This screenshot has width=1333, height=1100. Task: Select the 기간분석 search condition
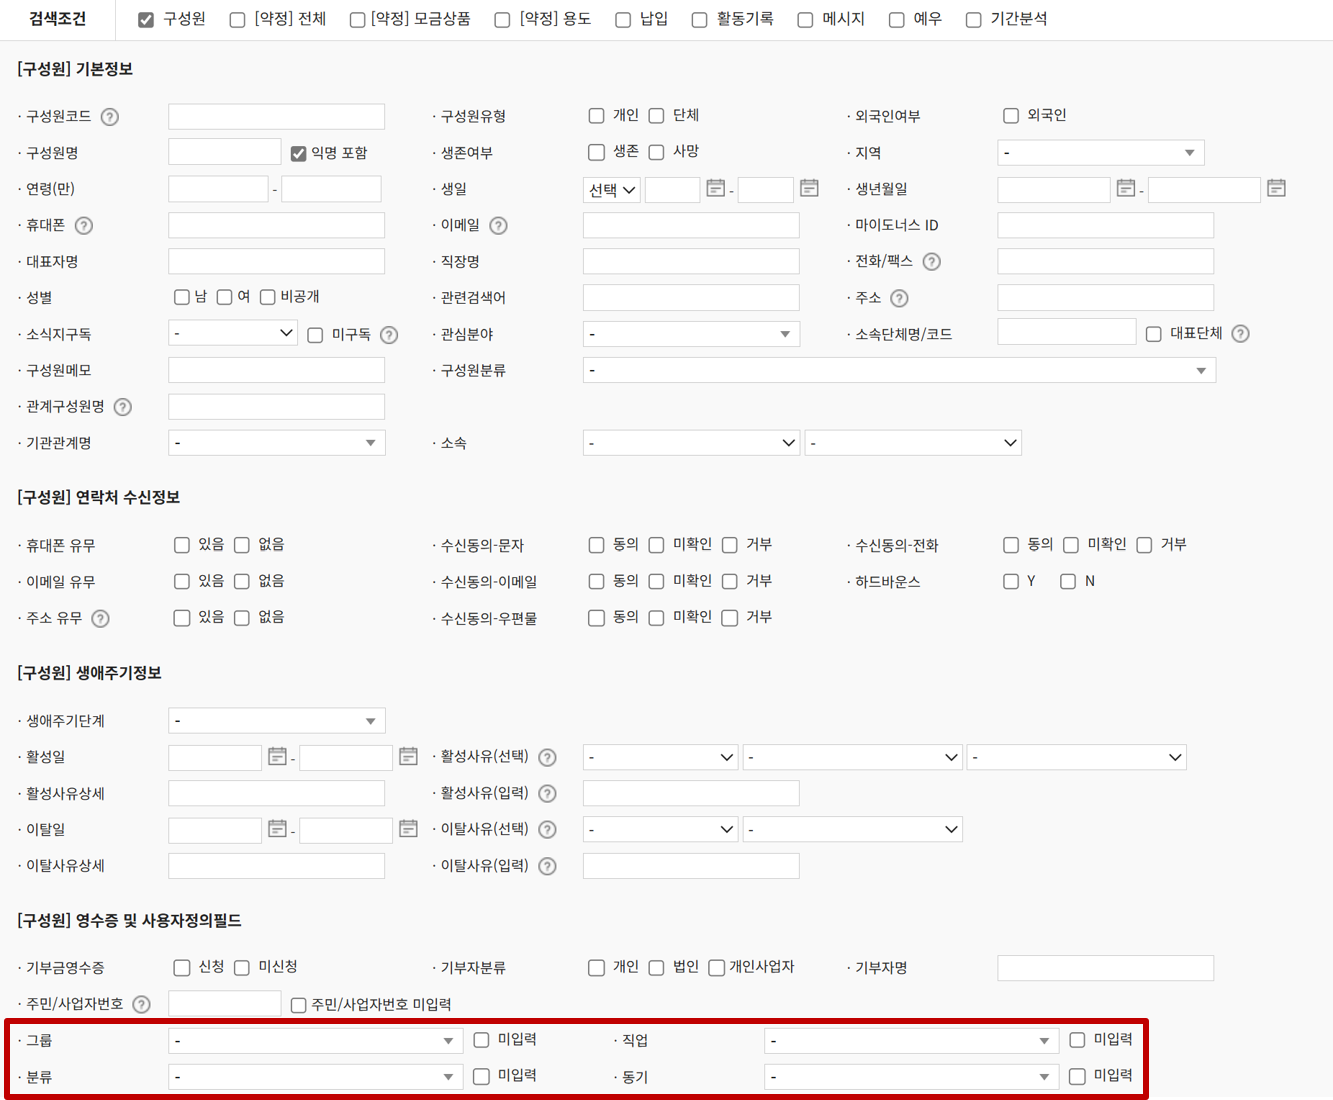point(973,20)
